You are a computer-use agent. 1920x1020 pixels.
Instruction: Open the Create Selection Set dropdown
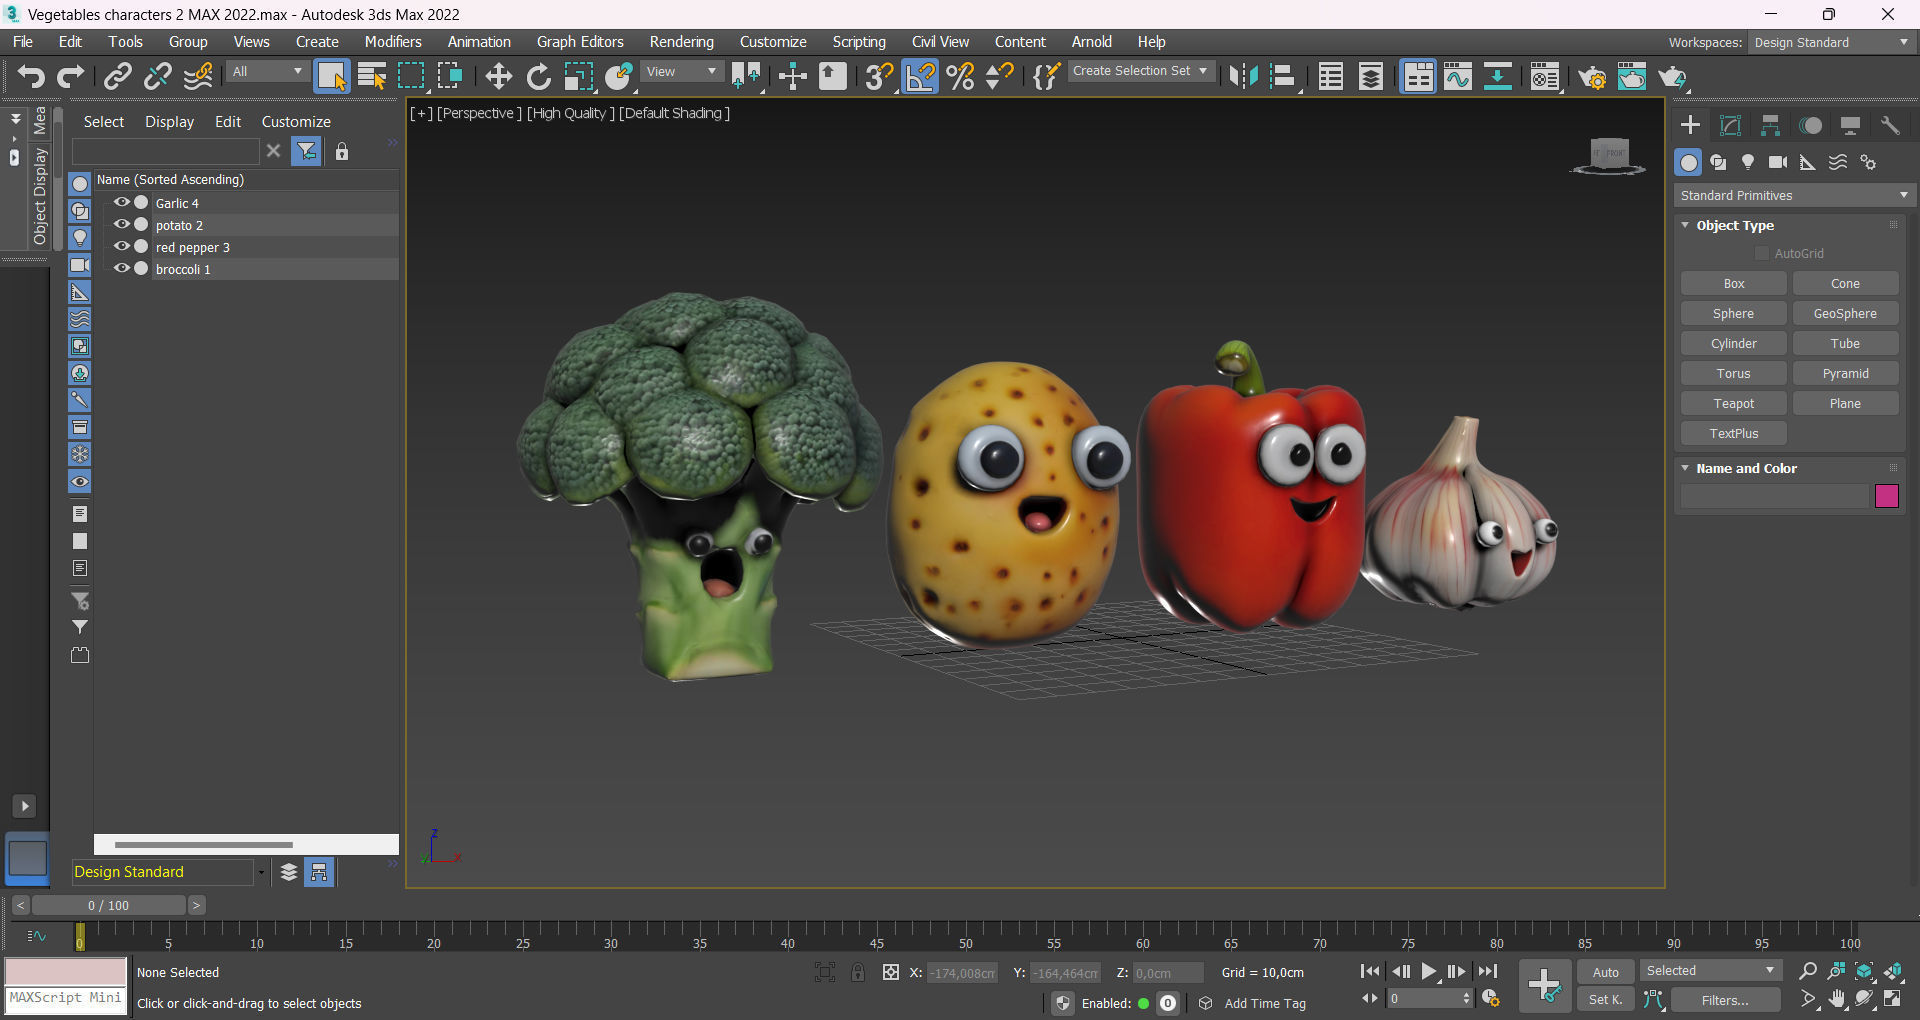pyautogui.click(x=1141, y=71)
